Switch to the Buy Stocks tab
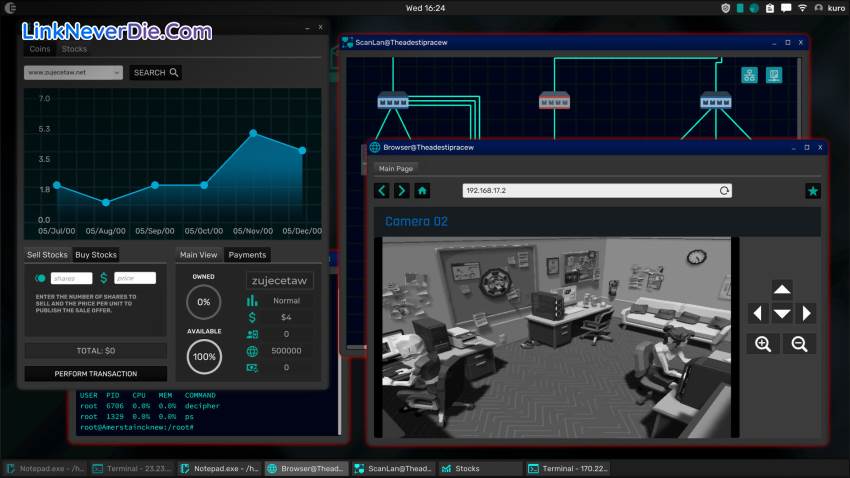Screen dimensions: 850x478 [x=96, y=255]
